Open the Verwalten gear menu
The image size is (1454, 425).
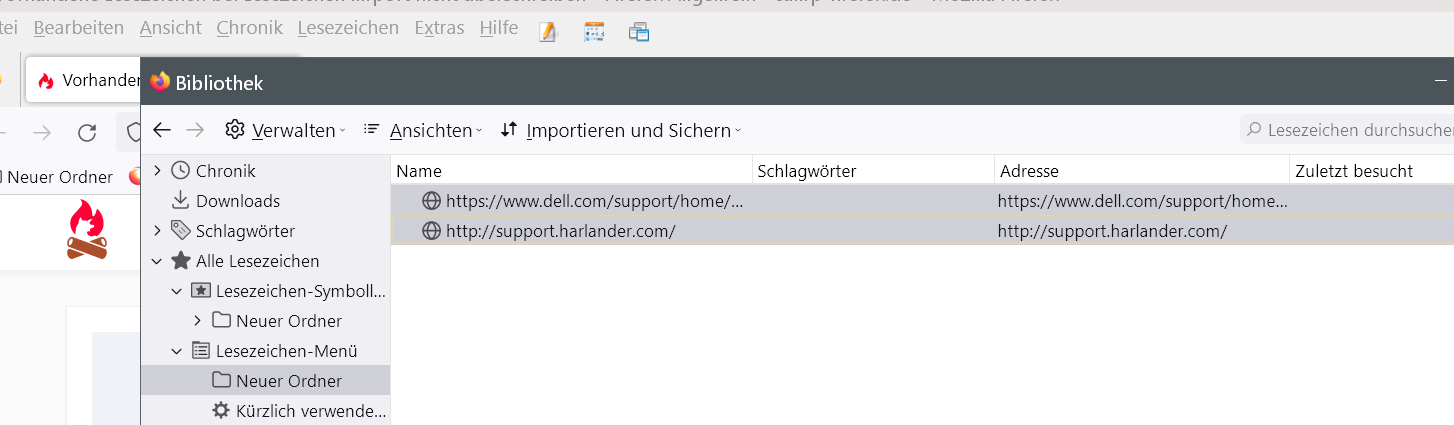tap(284, 130)
